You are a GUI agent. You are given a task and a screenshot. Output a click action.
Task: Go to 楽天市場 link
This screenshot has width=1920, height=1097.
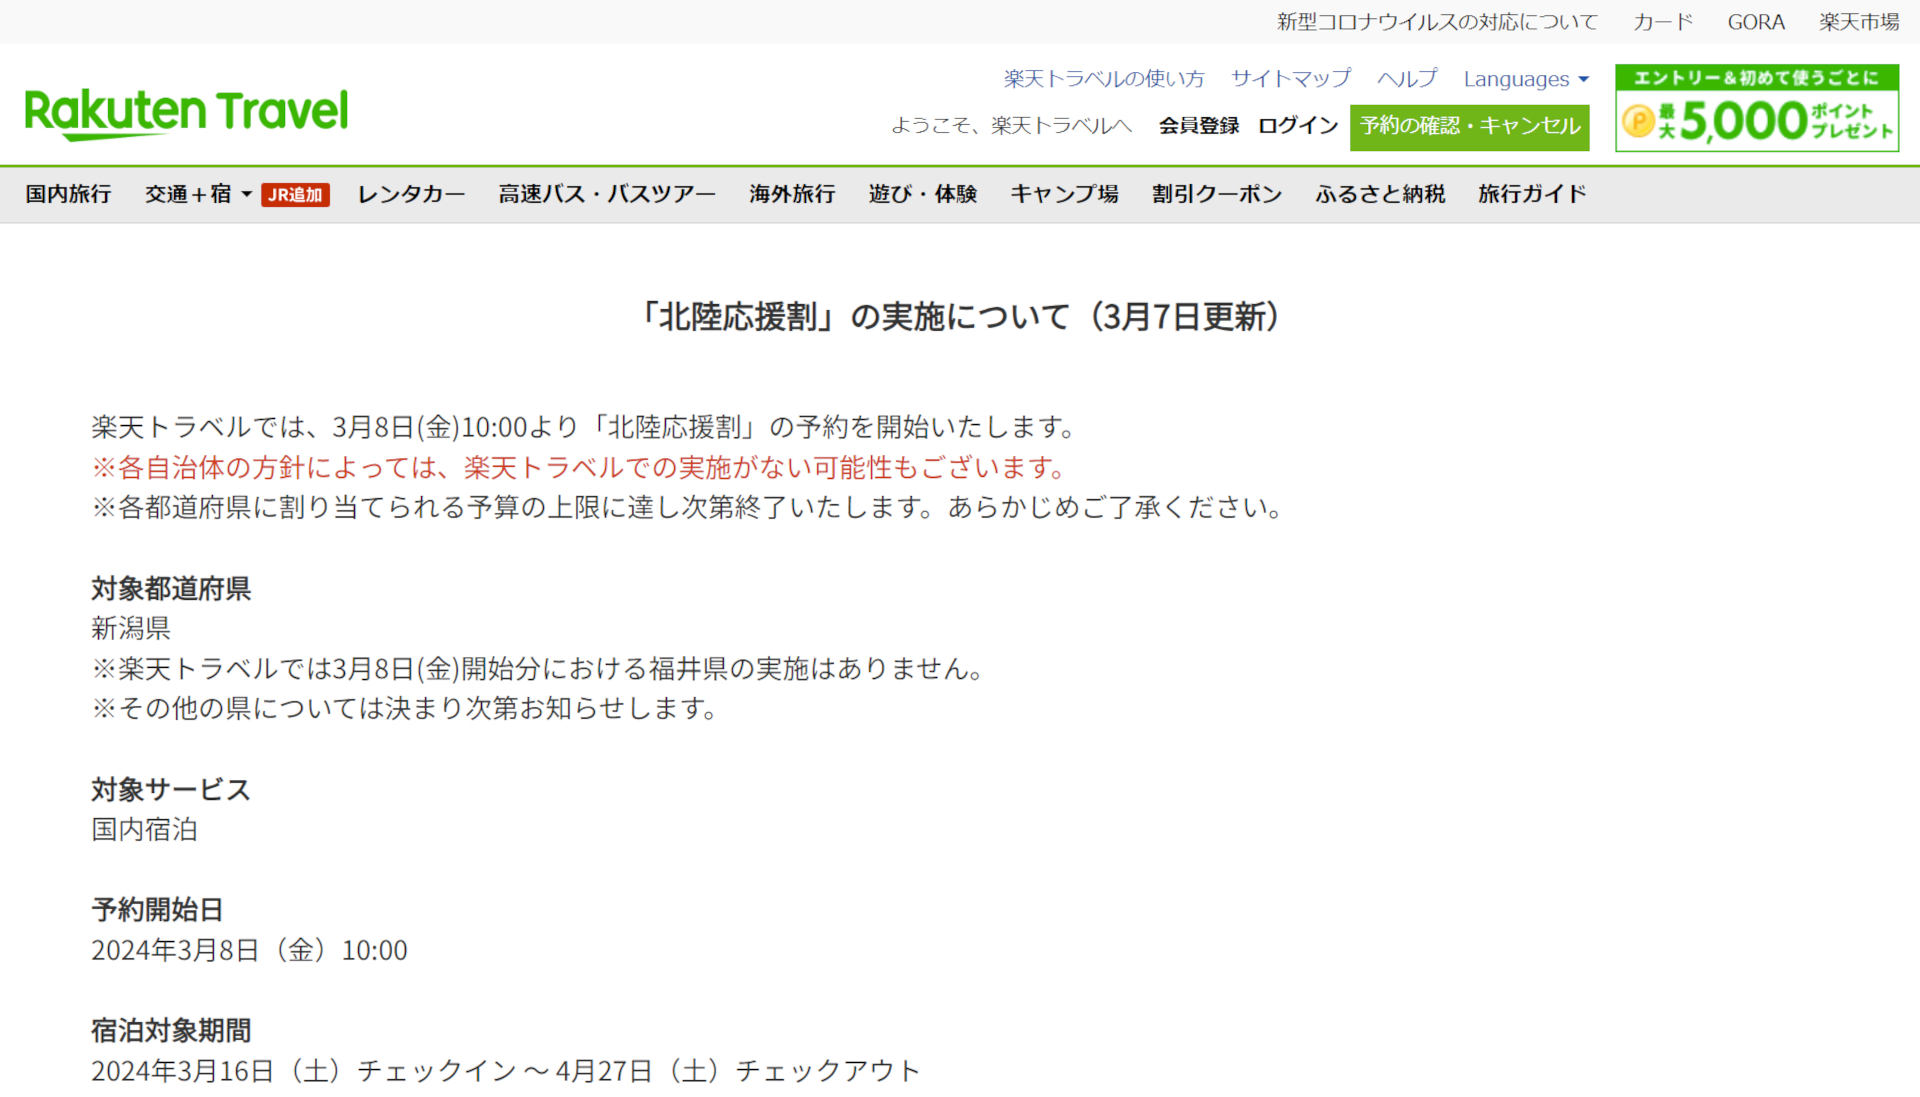point(1859,22)
